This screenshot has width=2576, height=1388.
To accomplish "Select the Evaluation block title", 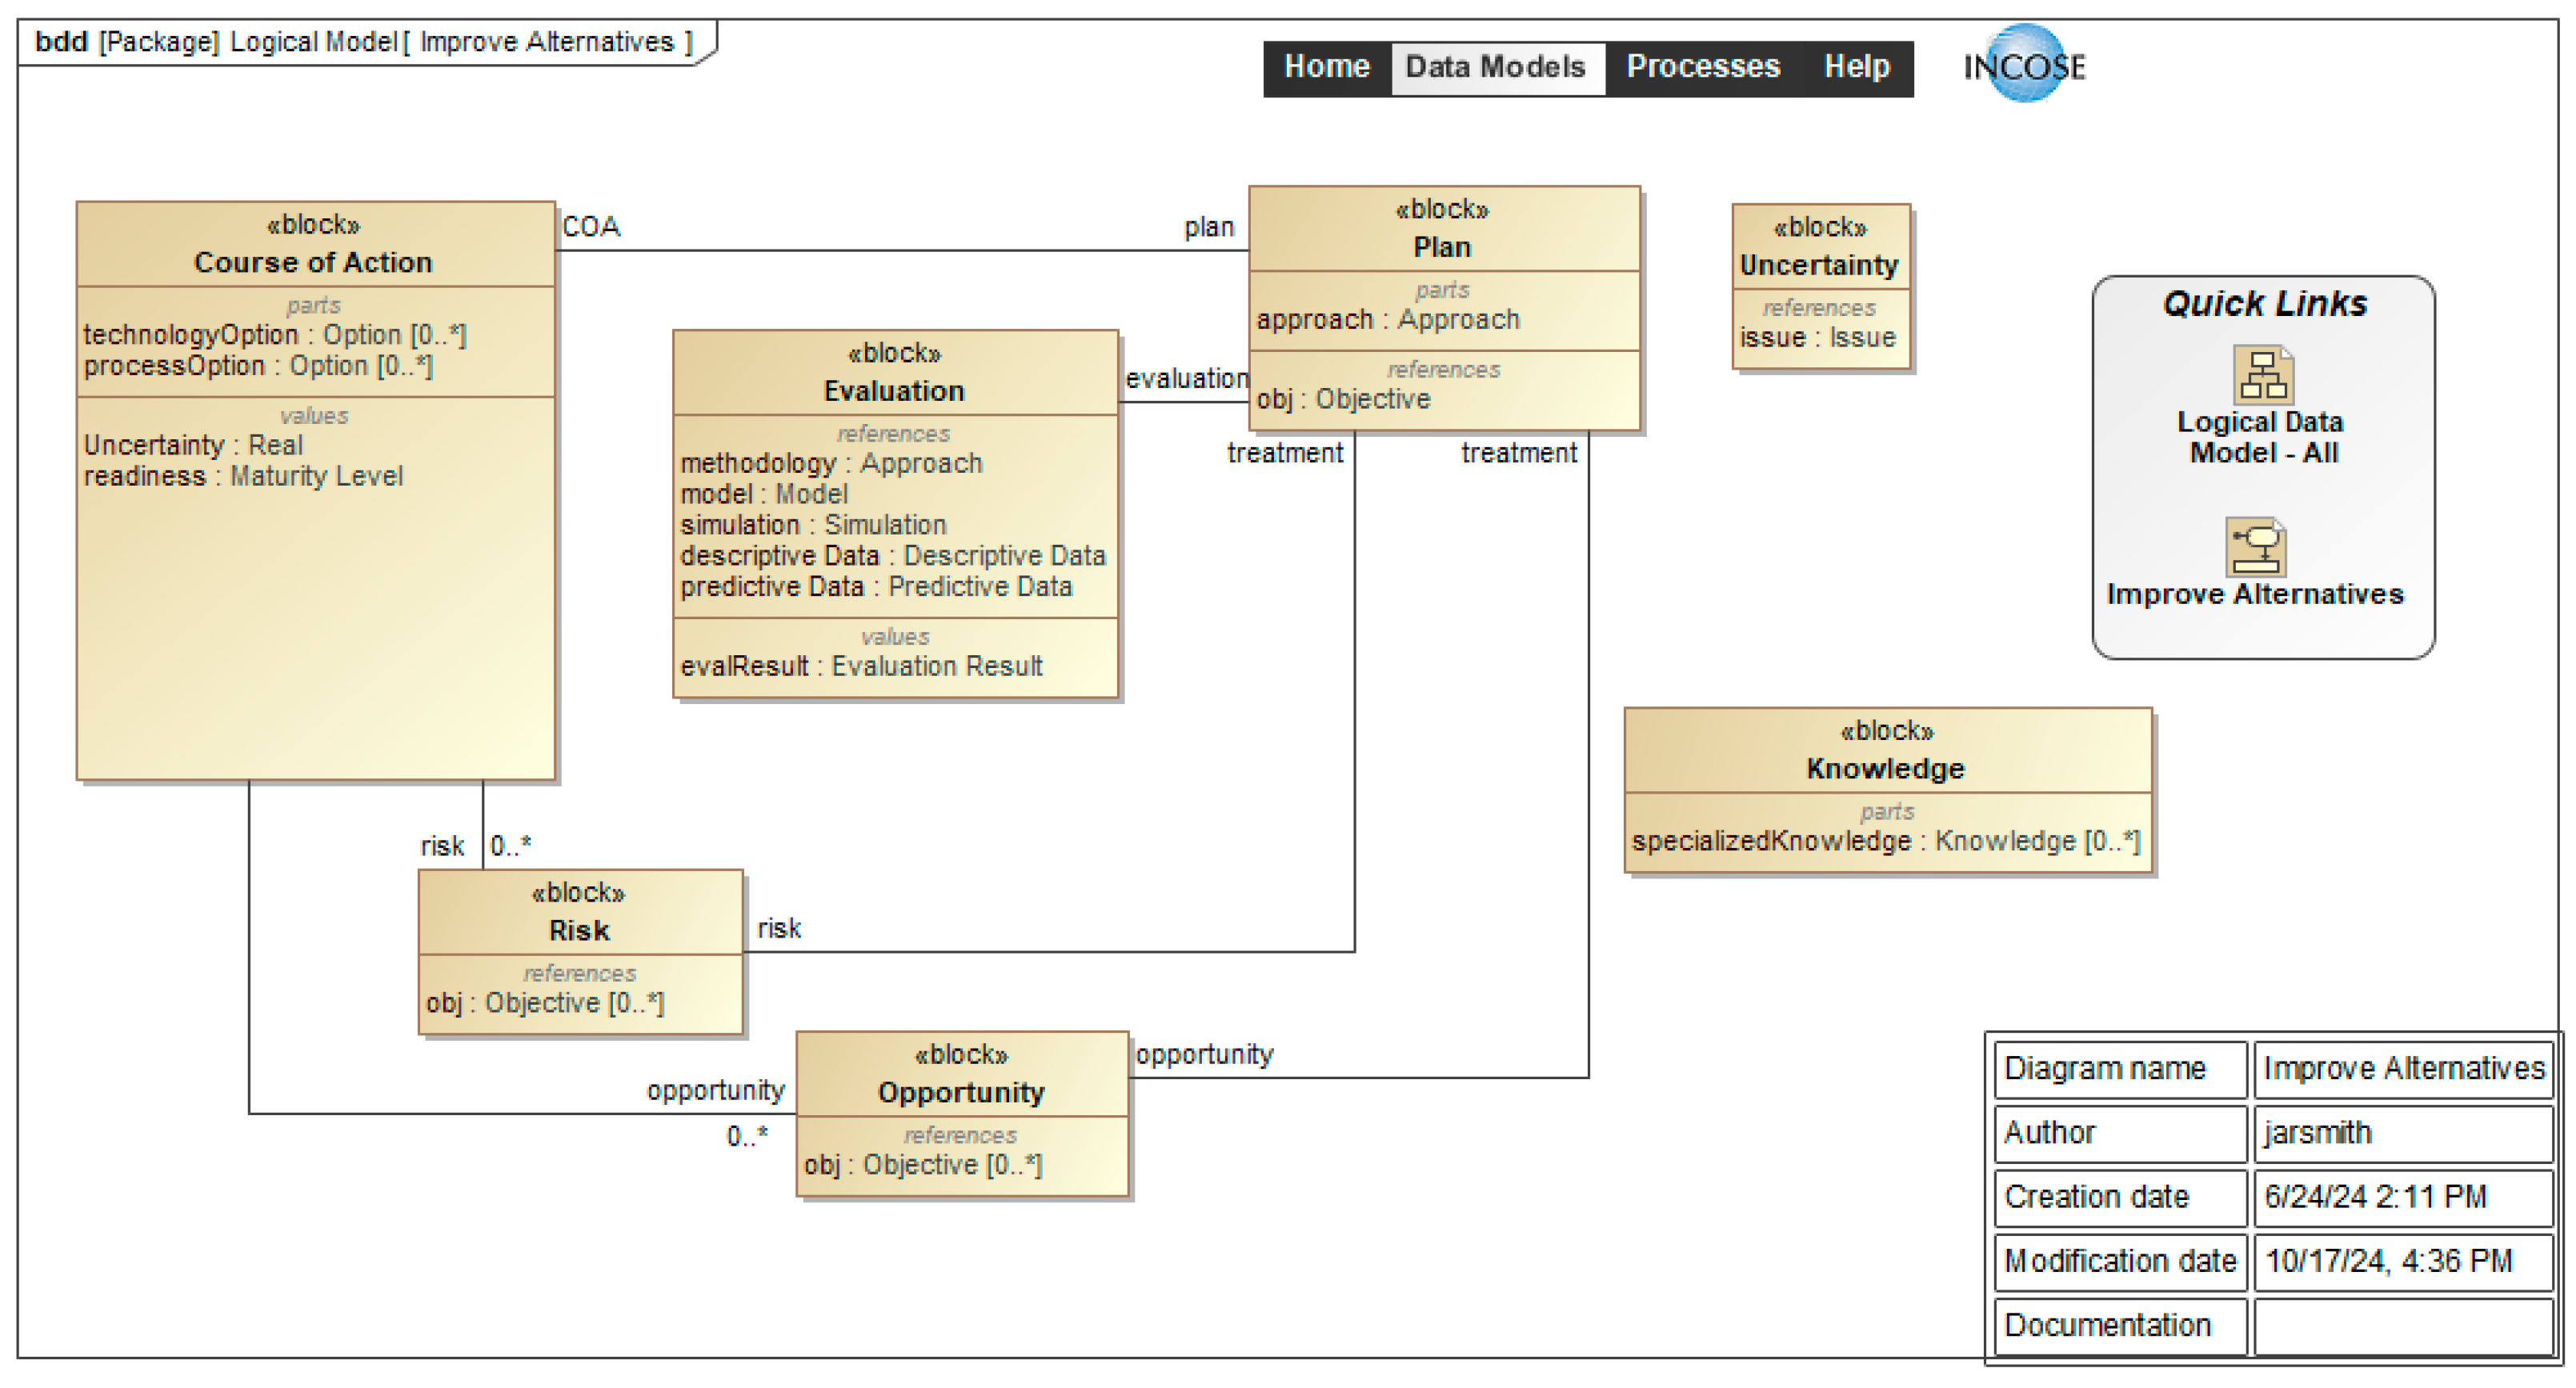I will [x=893, y=391].
